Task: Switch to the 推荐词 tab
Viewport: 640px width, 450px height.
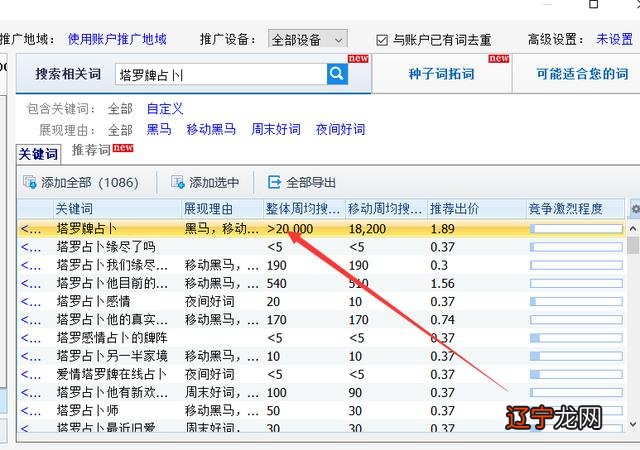Action: [x=91, y=150]
